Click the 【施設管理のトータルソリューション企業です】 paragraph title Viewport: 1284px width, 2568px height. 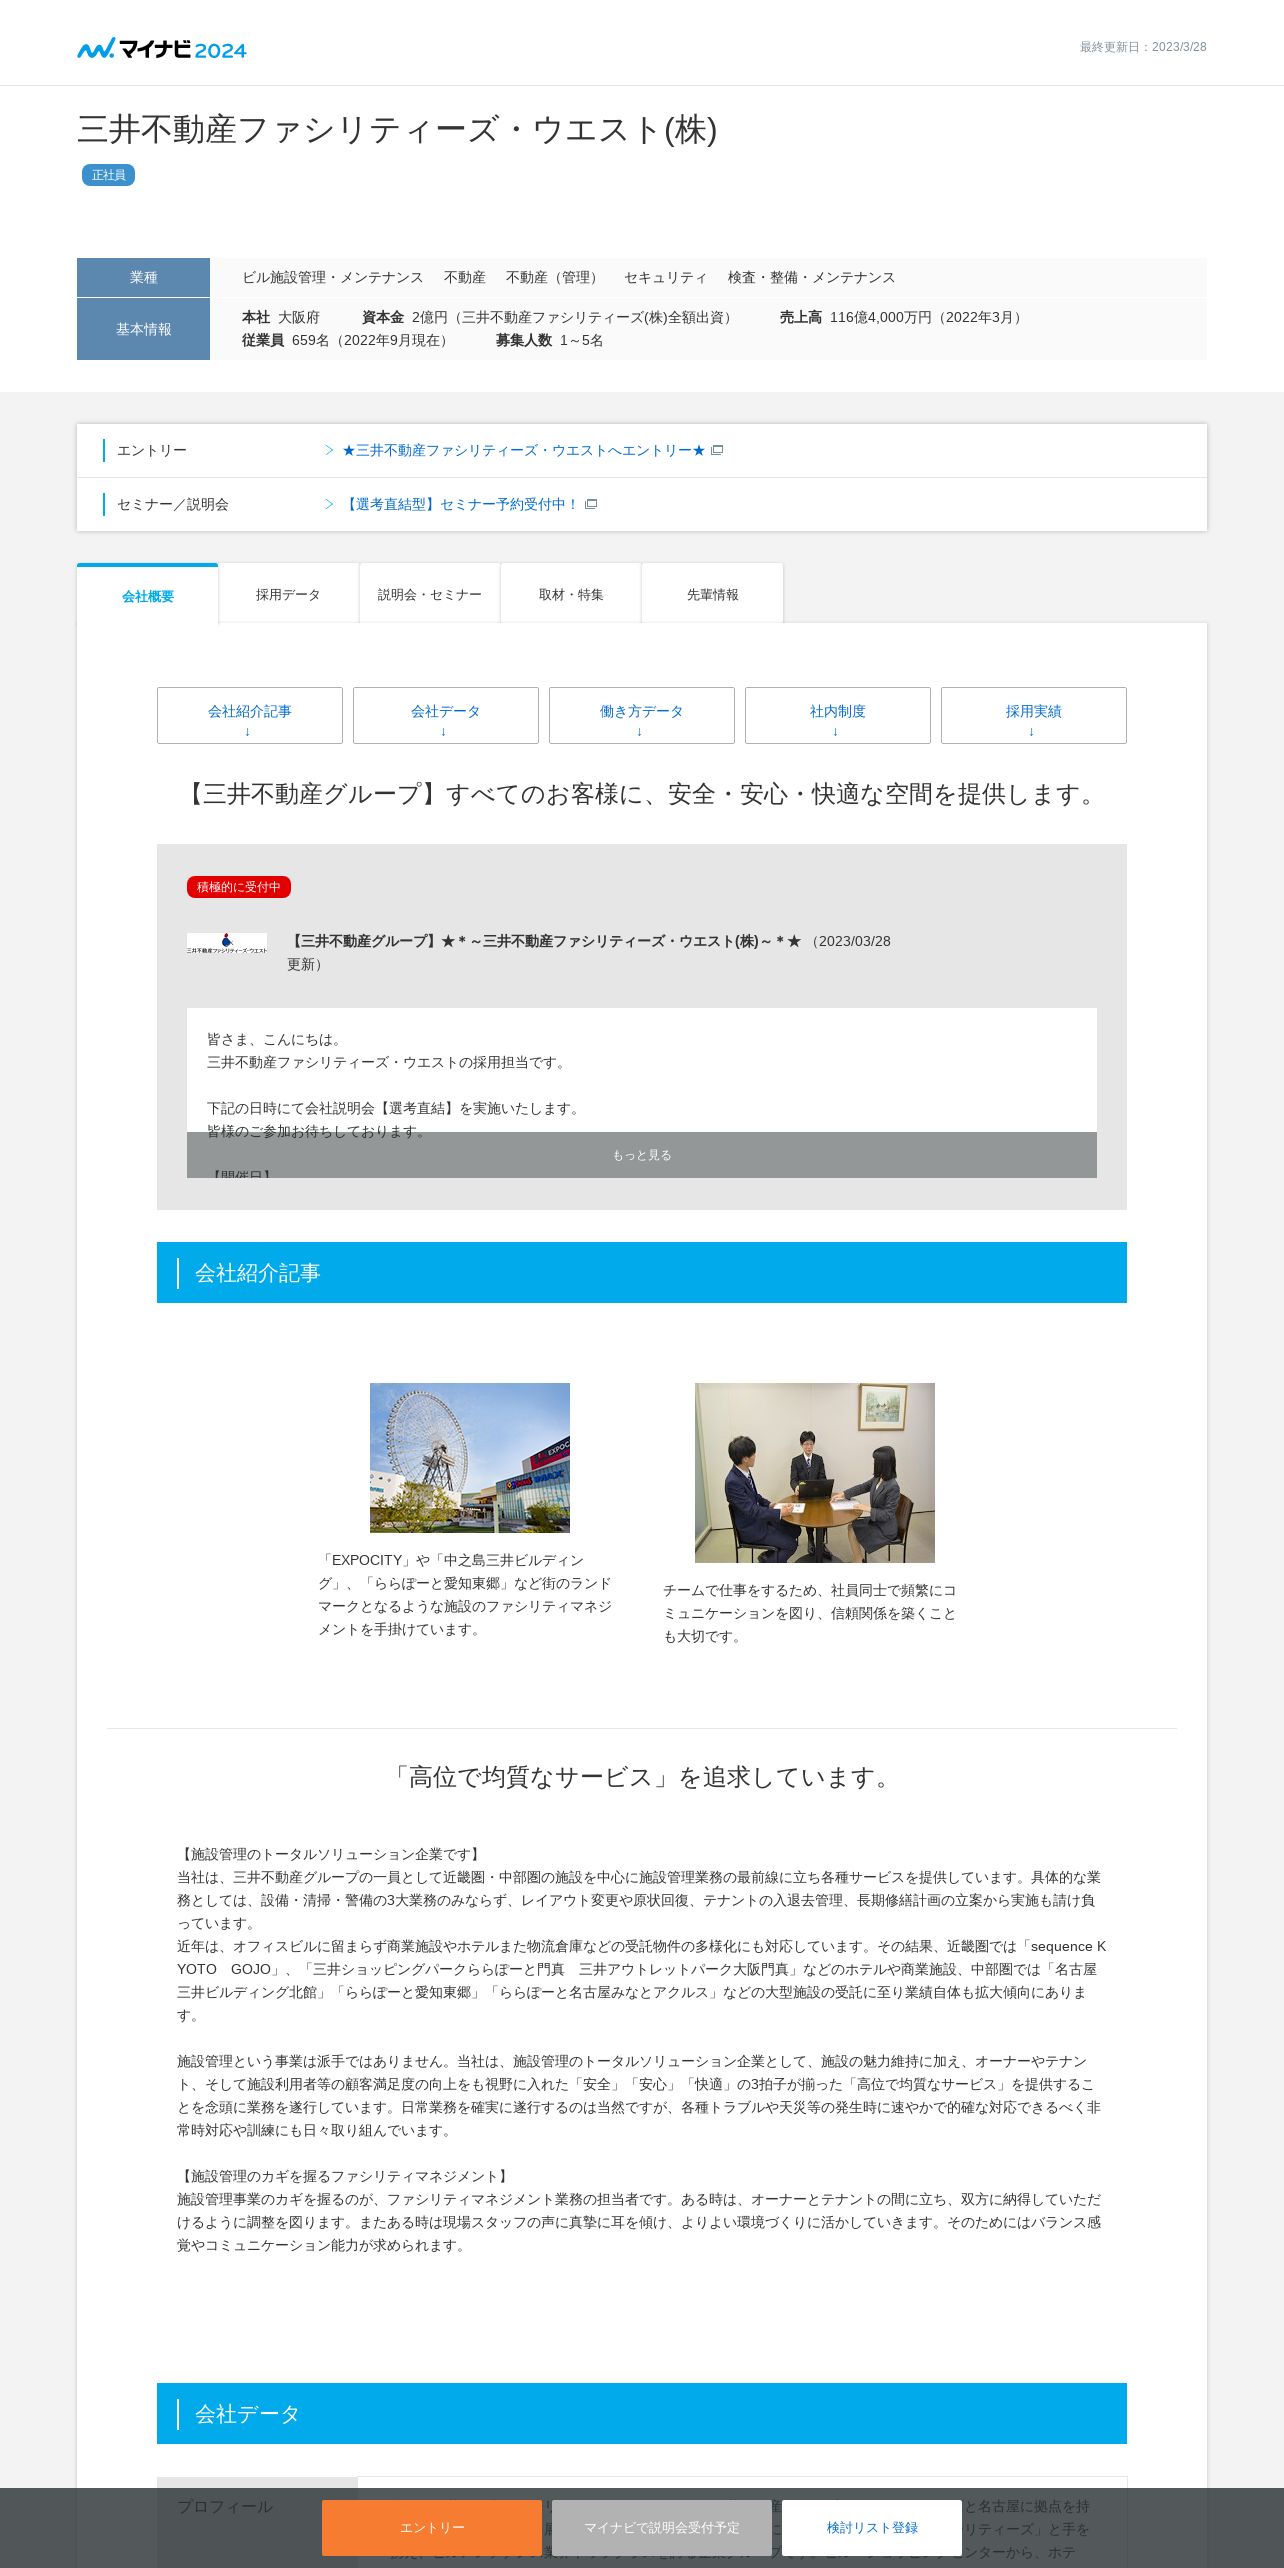(x=331, y=1854)
